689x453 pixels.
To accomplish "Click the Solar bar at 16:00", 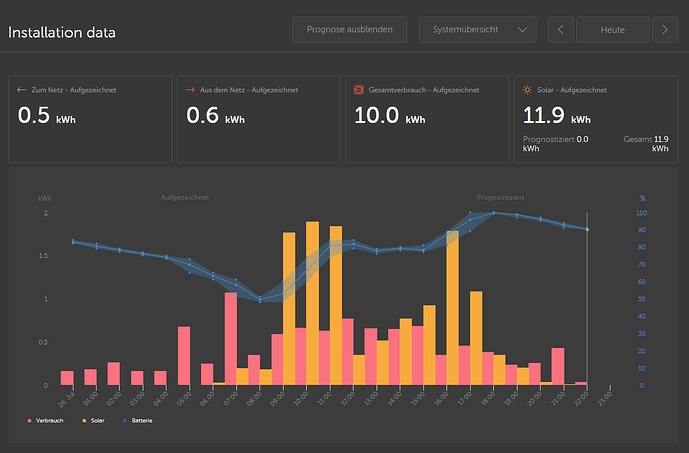I will click(x=452, y=308).
